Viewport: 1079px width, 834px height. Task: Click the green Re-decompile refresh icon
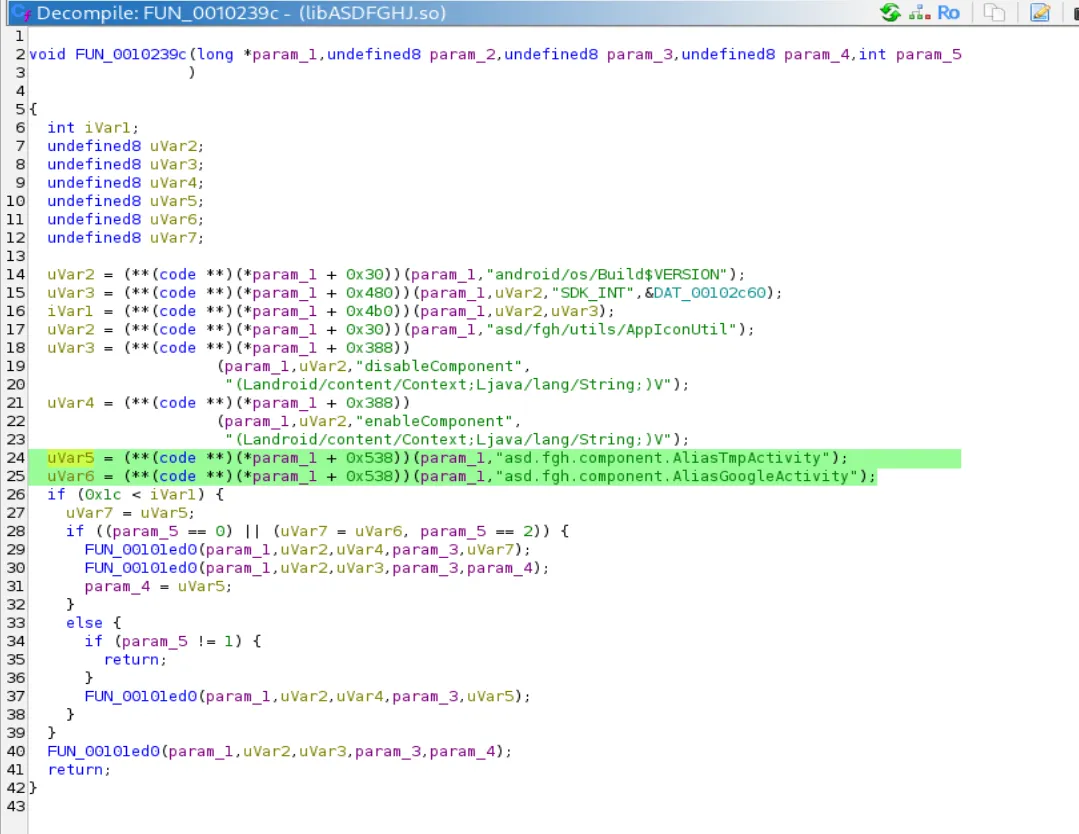(890, 13)
